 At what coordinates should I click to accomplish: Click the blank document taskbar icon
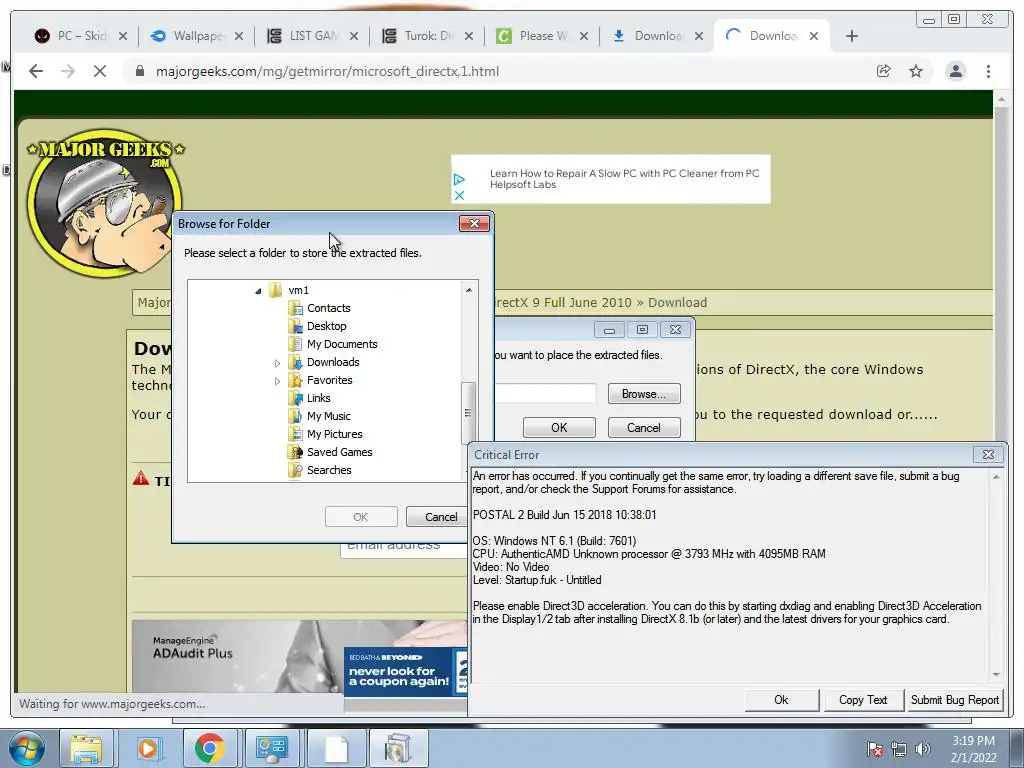tap(336, 748)
